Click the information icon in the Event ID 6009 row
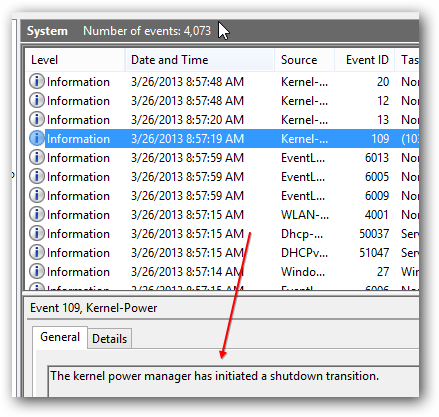 [37, 195]
